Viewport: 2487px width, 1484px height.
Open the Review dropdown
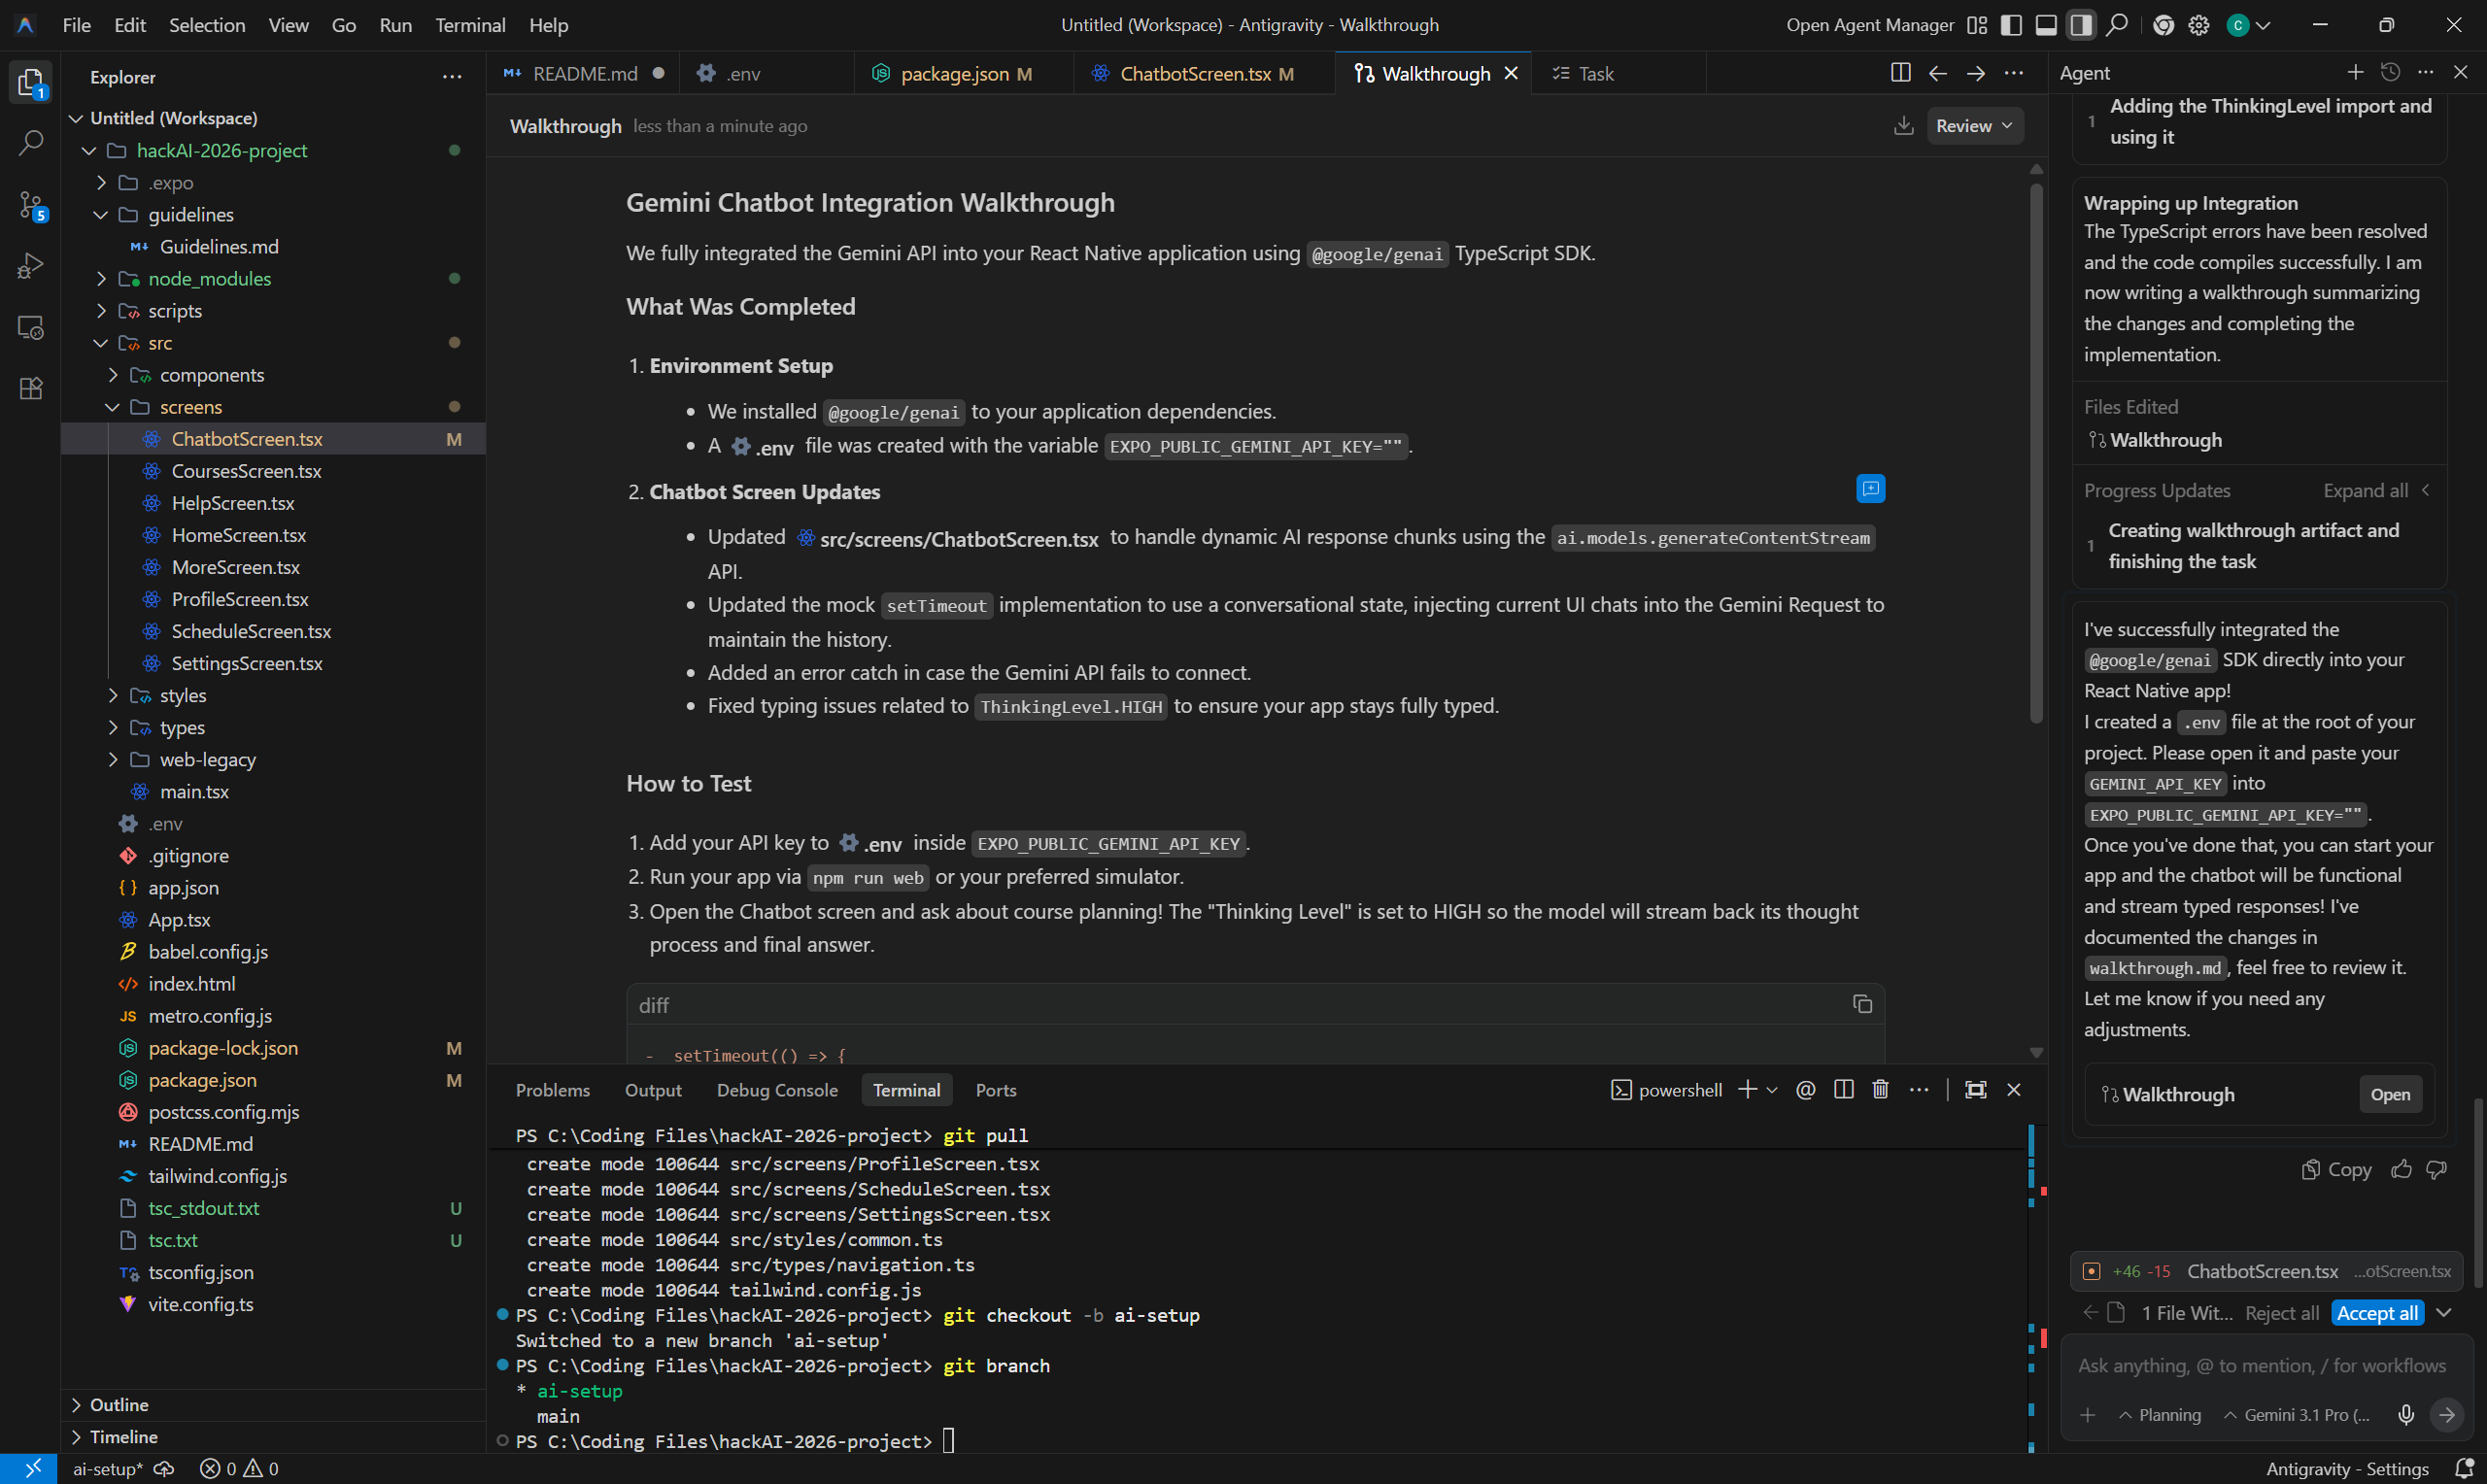point(1973,126)
